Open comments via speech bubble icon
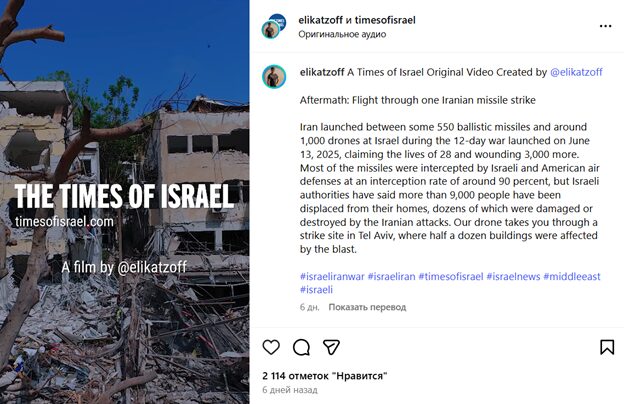 click(x=301, y=347)
